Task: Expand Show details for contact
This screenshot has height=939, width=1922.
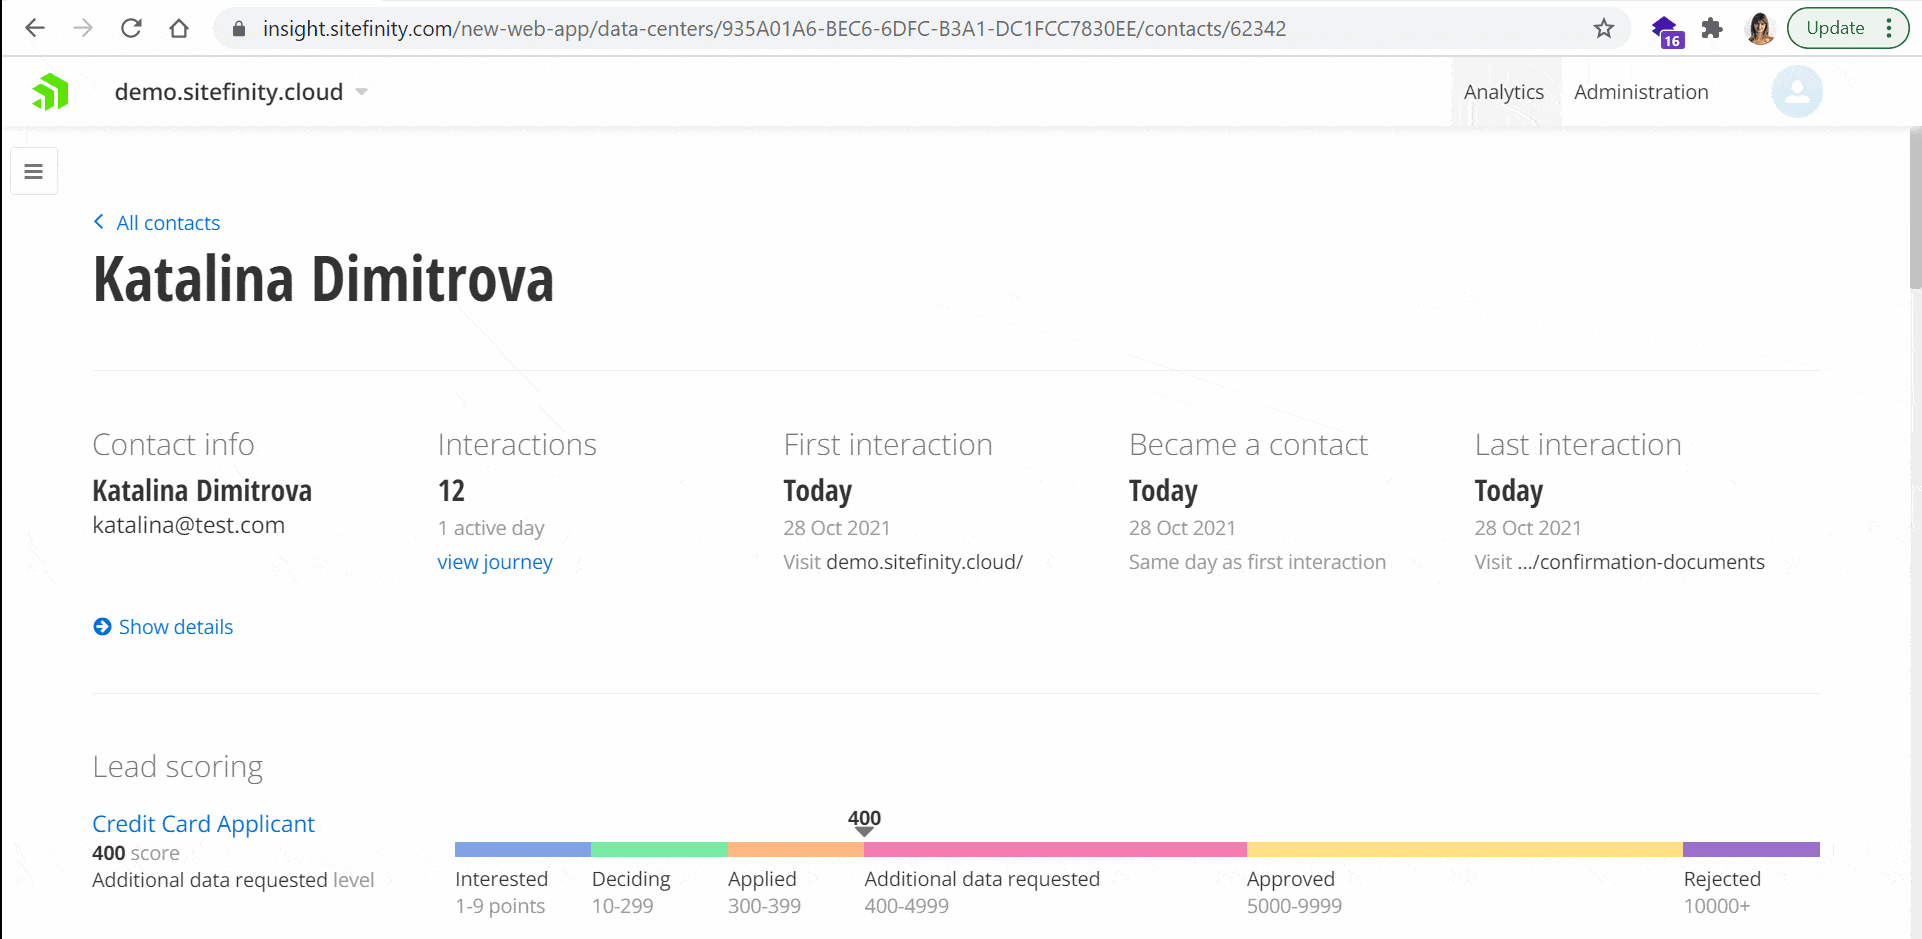Action: point(163,627)
